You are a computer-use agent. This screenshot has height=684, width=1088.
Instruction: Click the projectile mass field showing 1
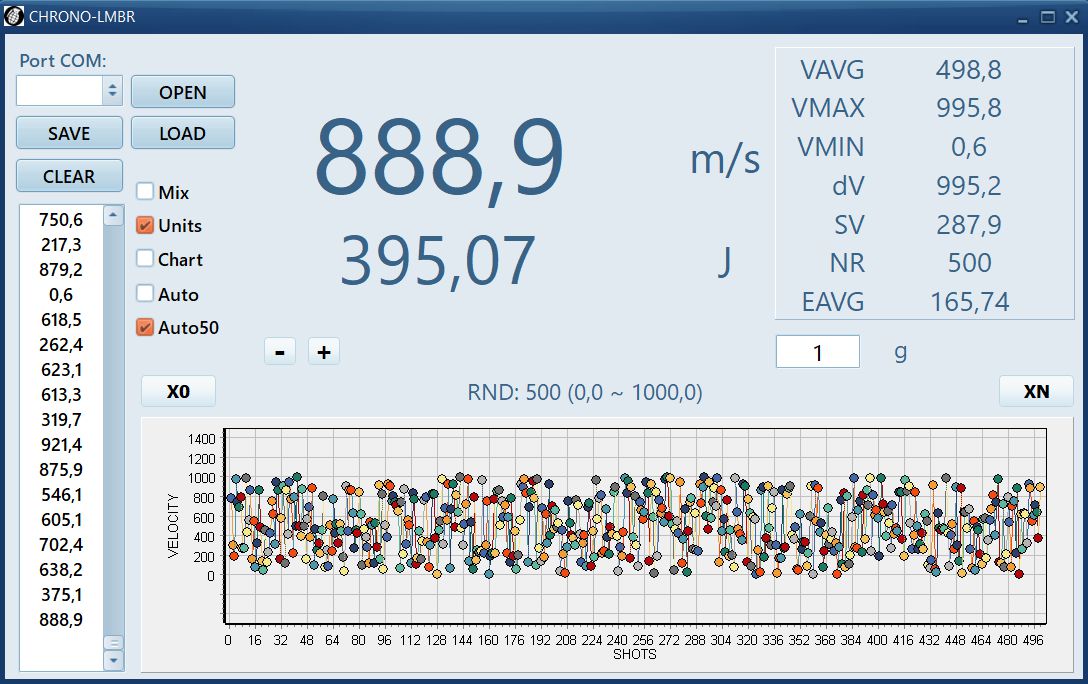tap(817, 352)
